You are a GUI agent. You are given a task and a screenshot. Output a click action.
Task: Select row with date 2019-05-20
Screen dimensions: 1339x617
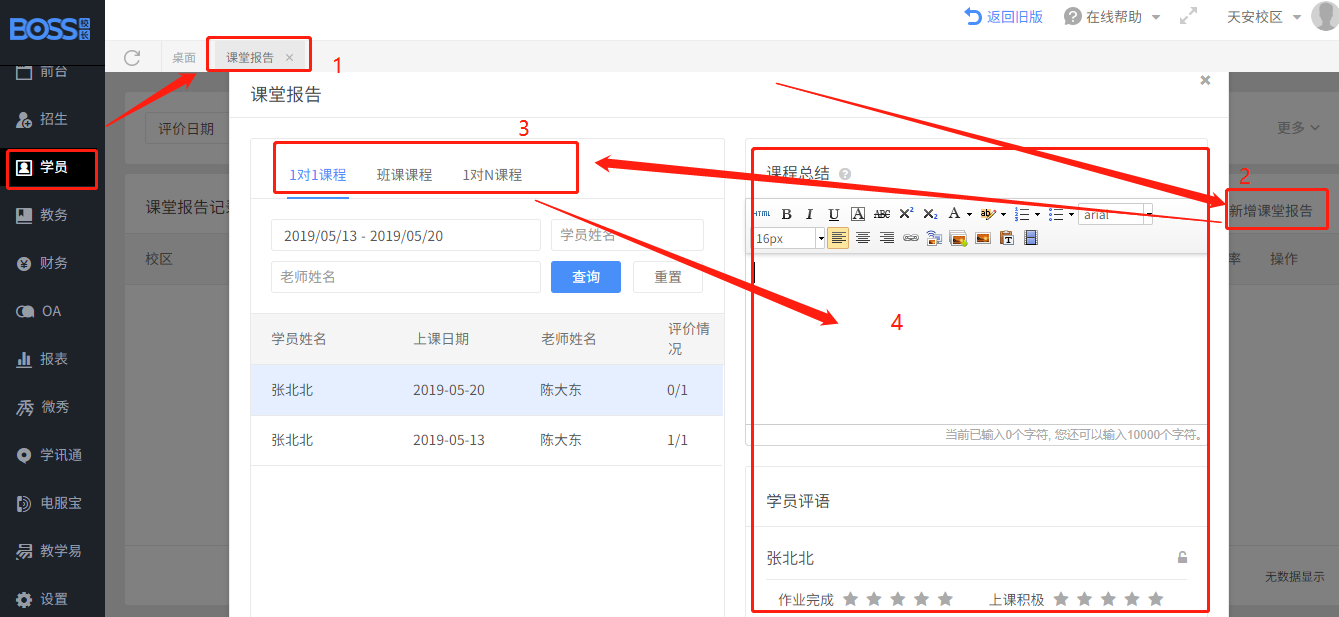click(487, 390)
